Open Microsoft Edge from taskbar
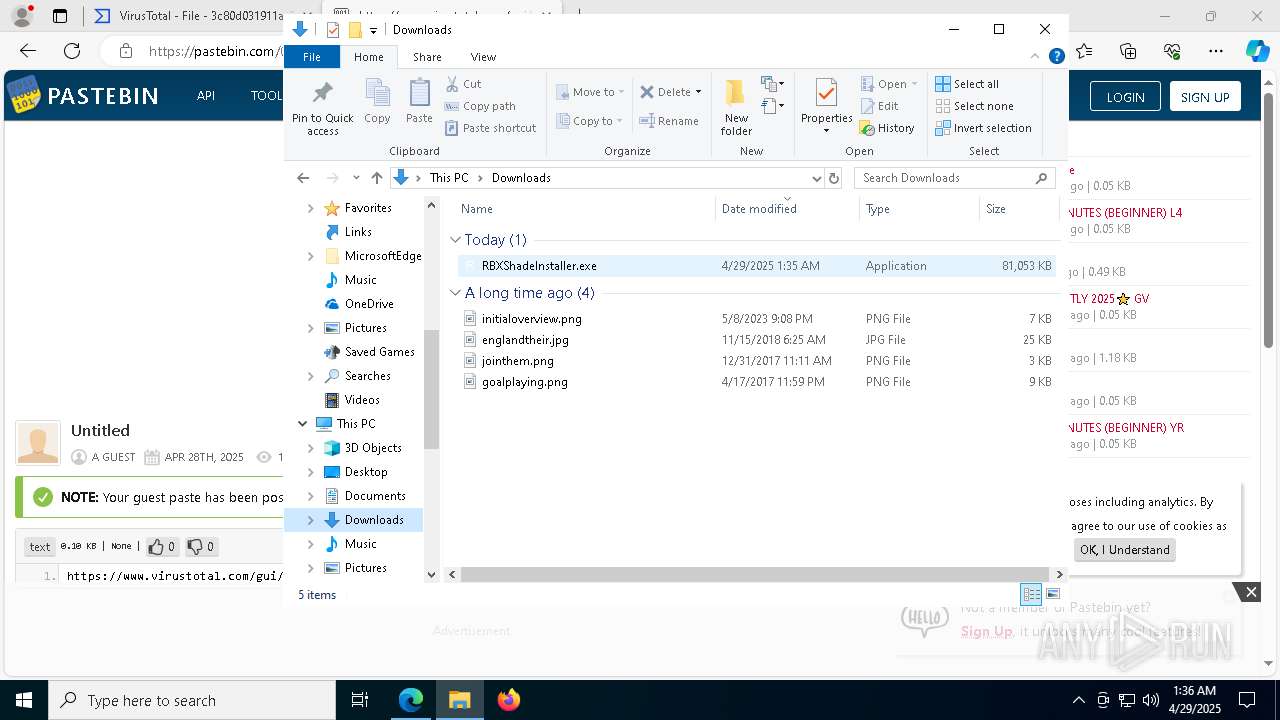This screenshot has width=1280, height=720. 411,700
